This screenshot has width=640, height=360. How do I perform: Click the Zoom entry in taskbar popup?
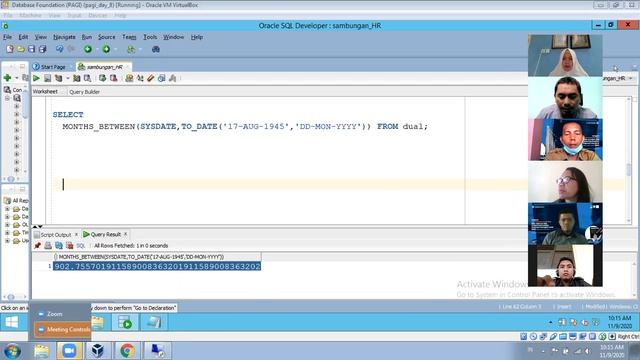[54, 314]
